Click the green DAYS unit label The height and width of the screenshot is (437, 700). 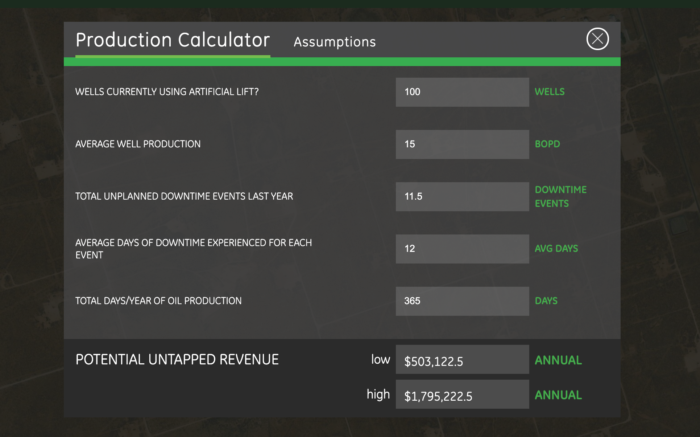pyautogui.click(x=546, y=301)
